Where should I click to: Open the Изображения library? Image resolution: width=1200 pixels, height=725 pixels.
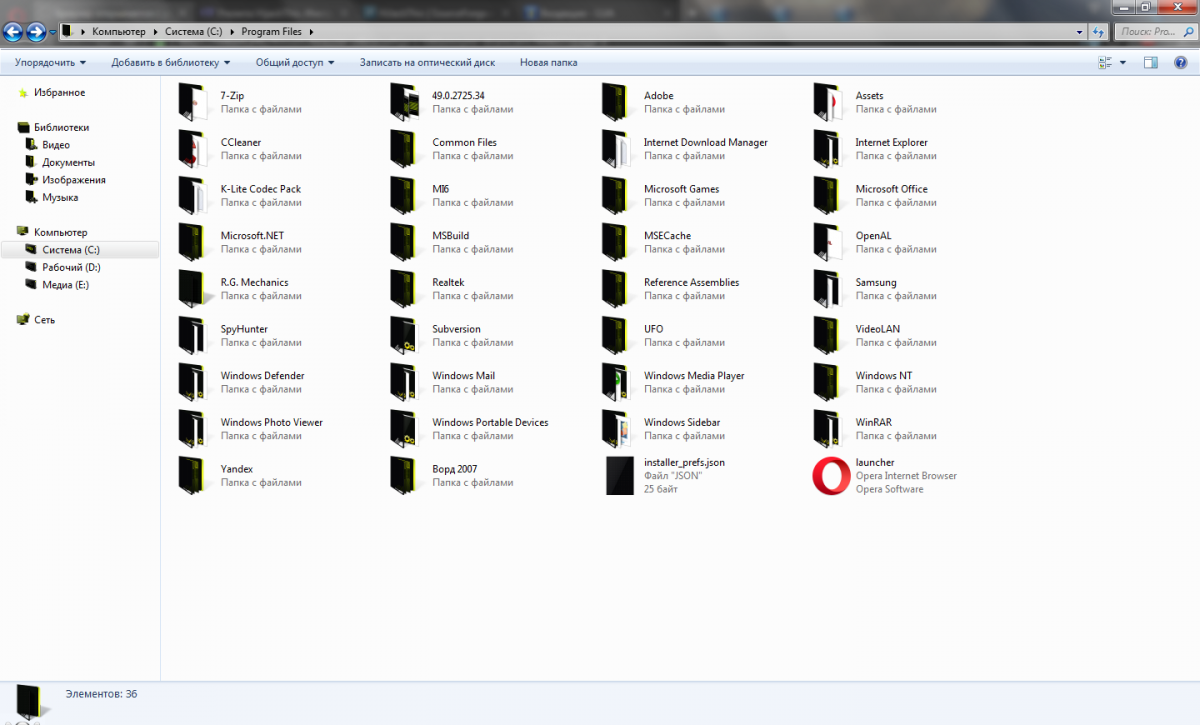coord(73,180)
